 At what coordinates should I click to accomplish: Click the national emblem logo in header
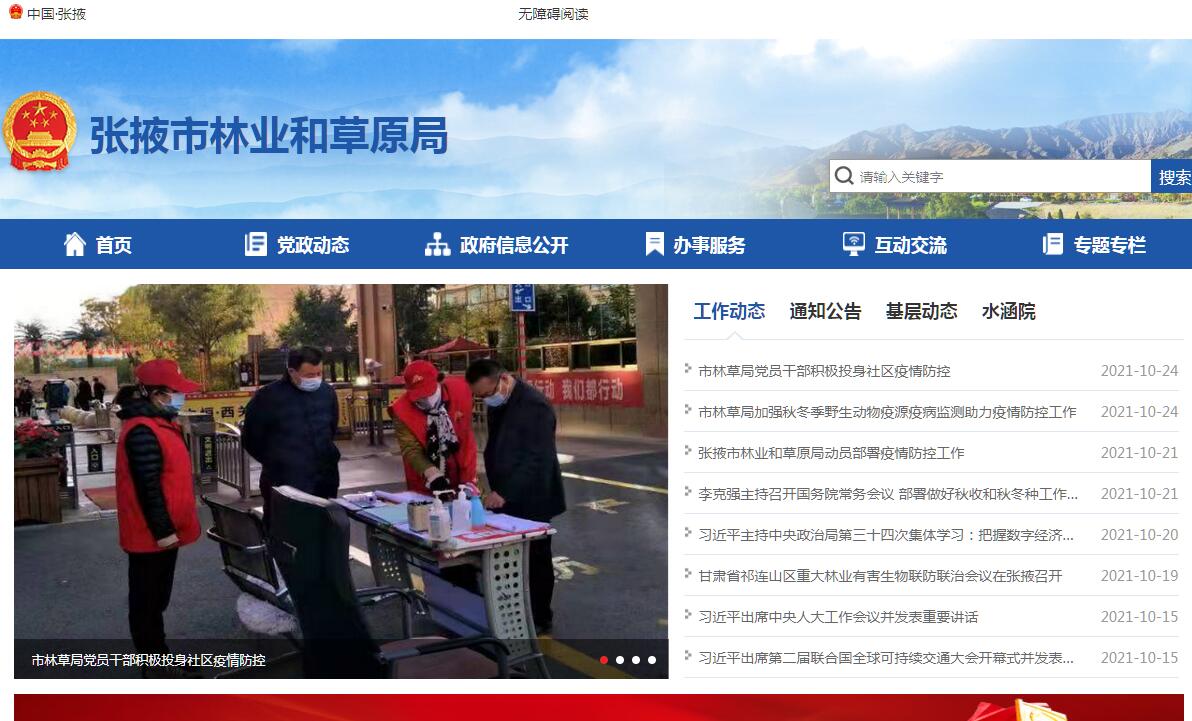tap(39, 132)
